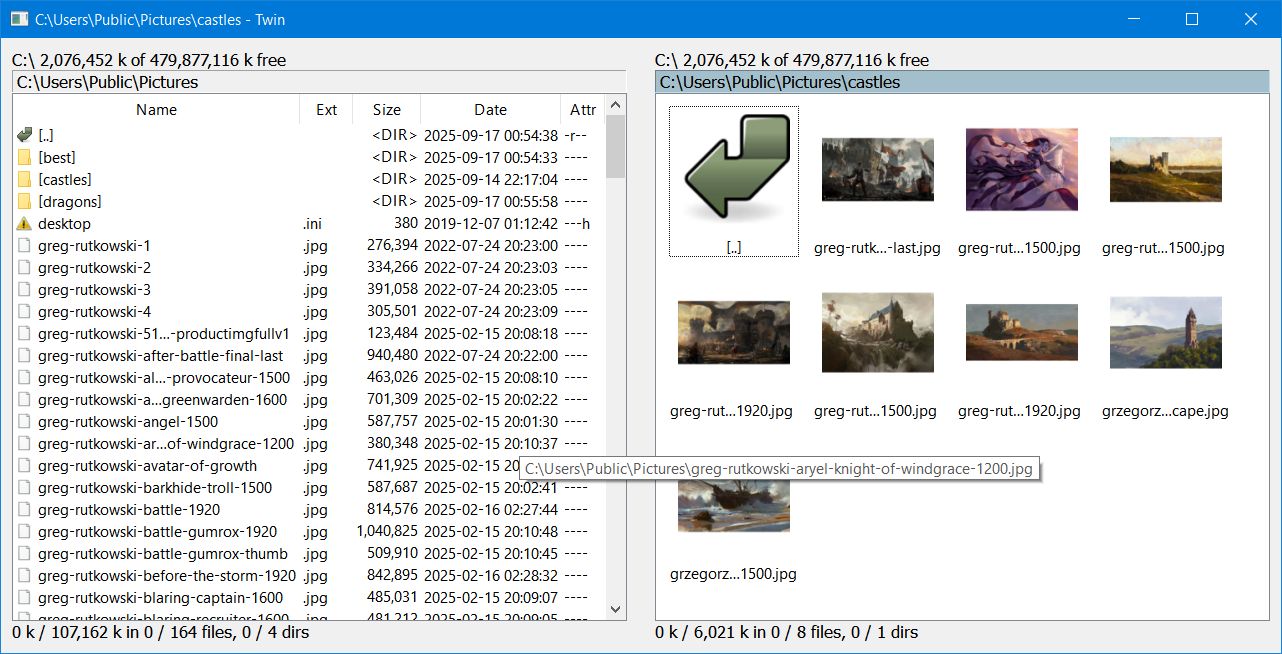
Task: Click the greg-rutkowski-avatar-of-growth file icon
Action: click(25, 465)
